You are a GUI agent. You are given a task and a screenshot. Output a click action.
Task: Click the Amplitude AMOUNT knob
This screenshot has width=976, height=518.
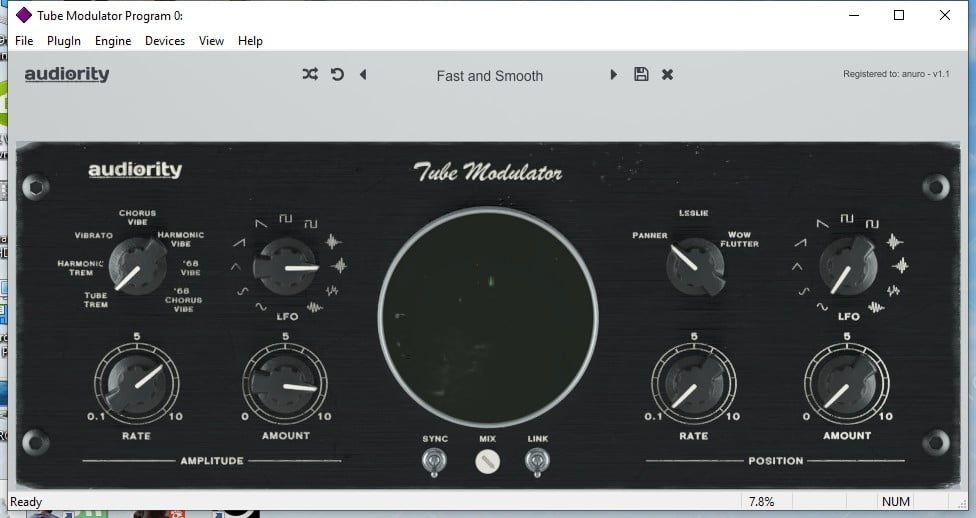pyautogui.click(x=285, y=382)
